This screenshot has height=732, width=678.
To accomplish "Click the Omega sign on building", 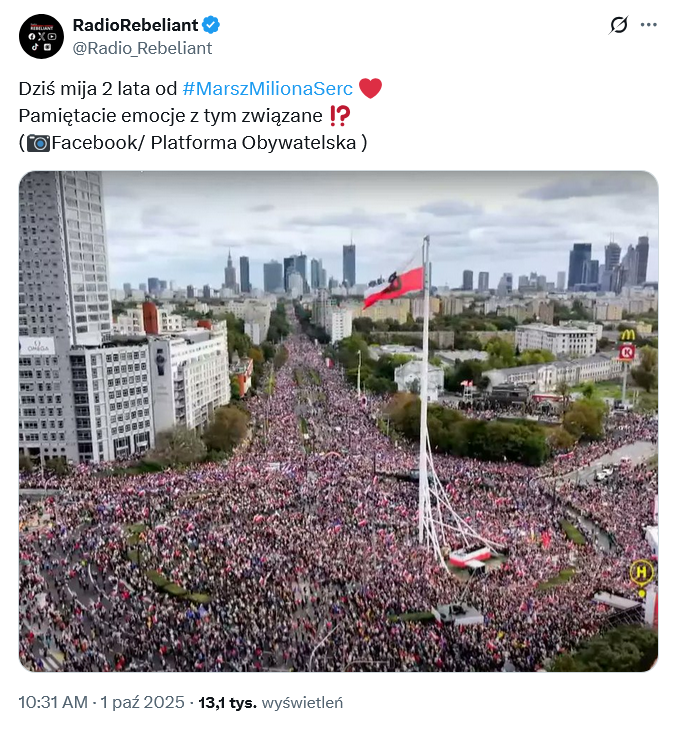I will (37, 346).
